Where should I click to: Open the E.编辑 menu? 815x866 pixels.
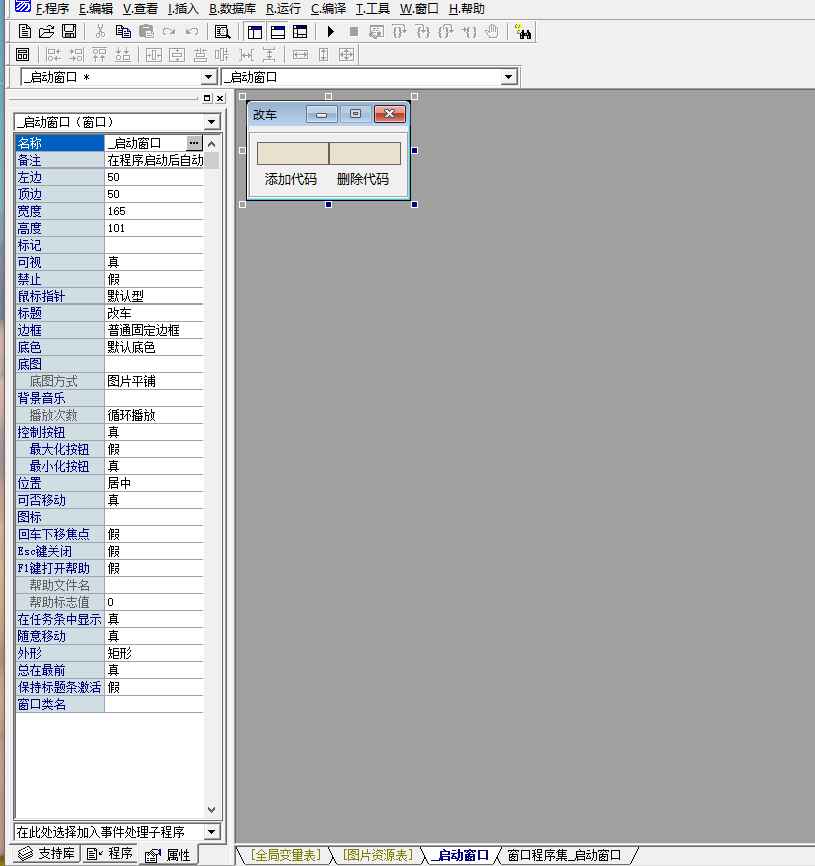coord(96,9)
